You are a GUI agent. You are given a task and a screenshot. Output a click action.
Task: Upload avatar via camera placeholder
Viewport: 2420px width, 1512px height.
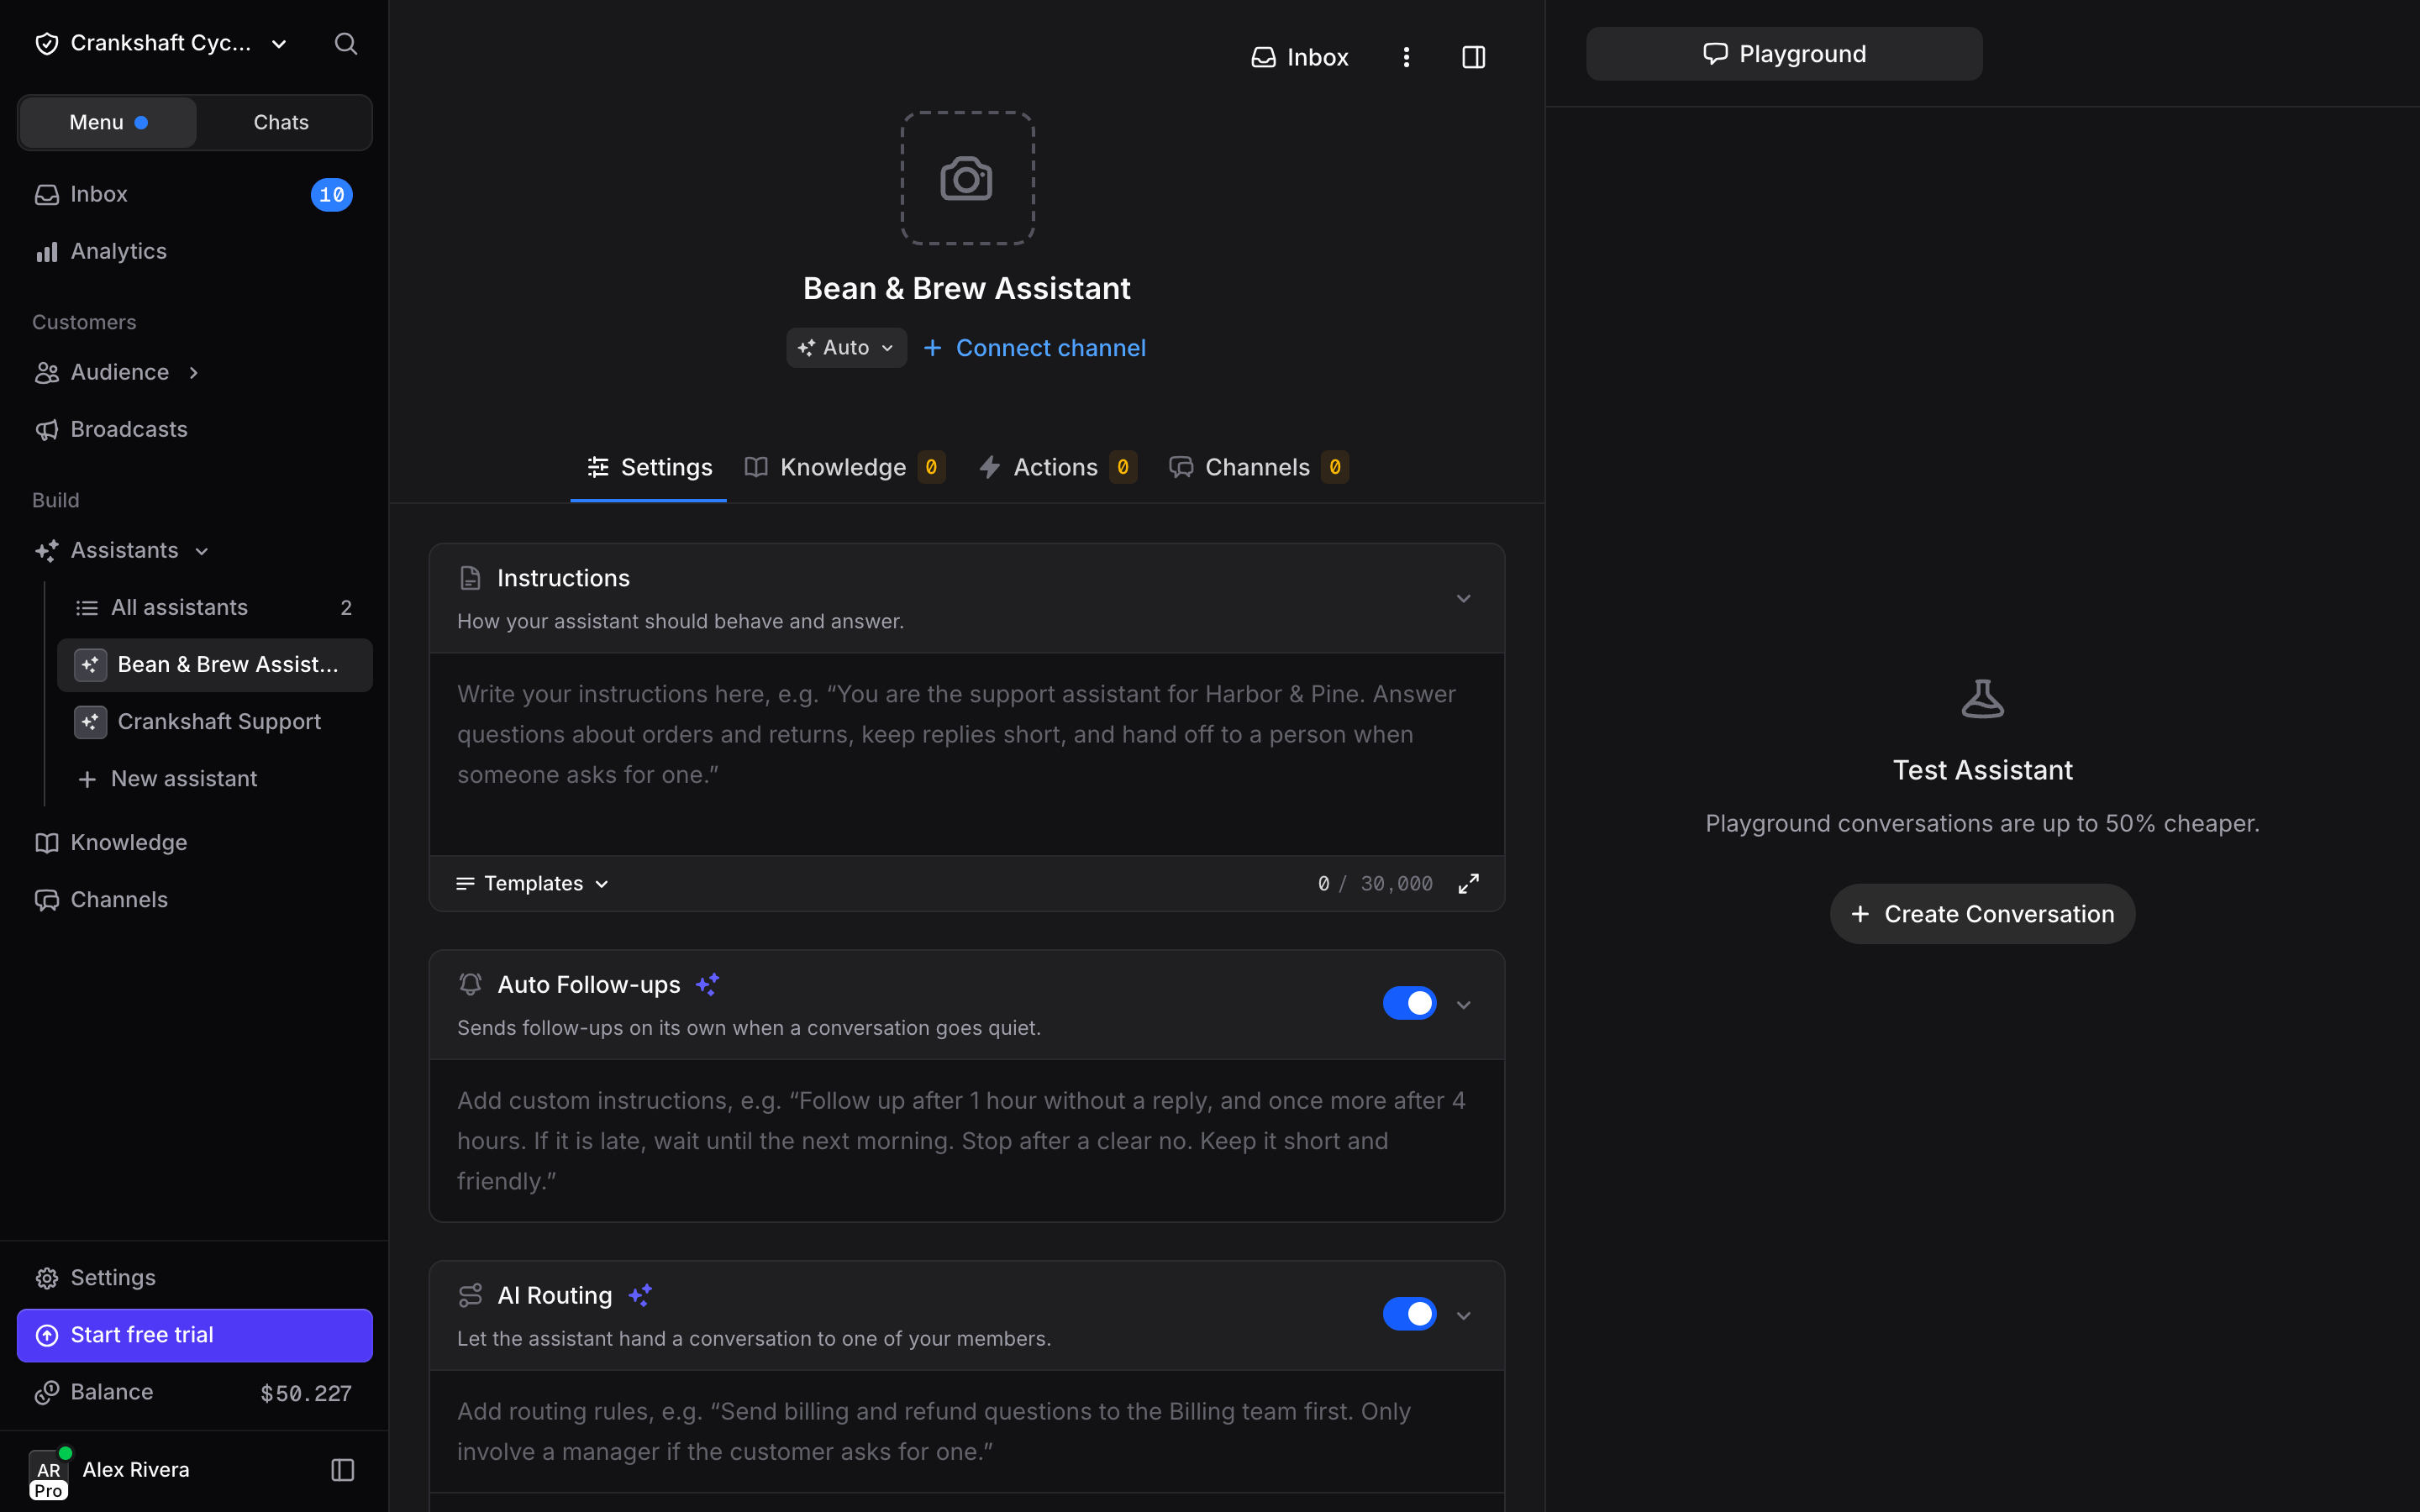[967, 178]
